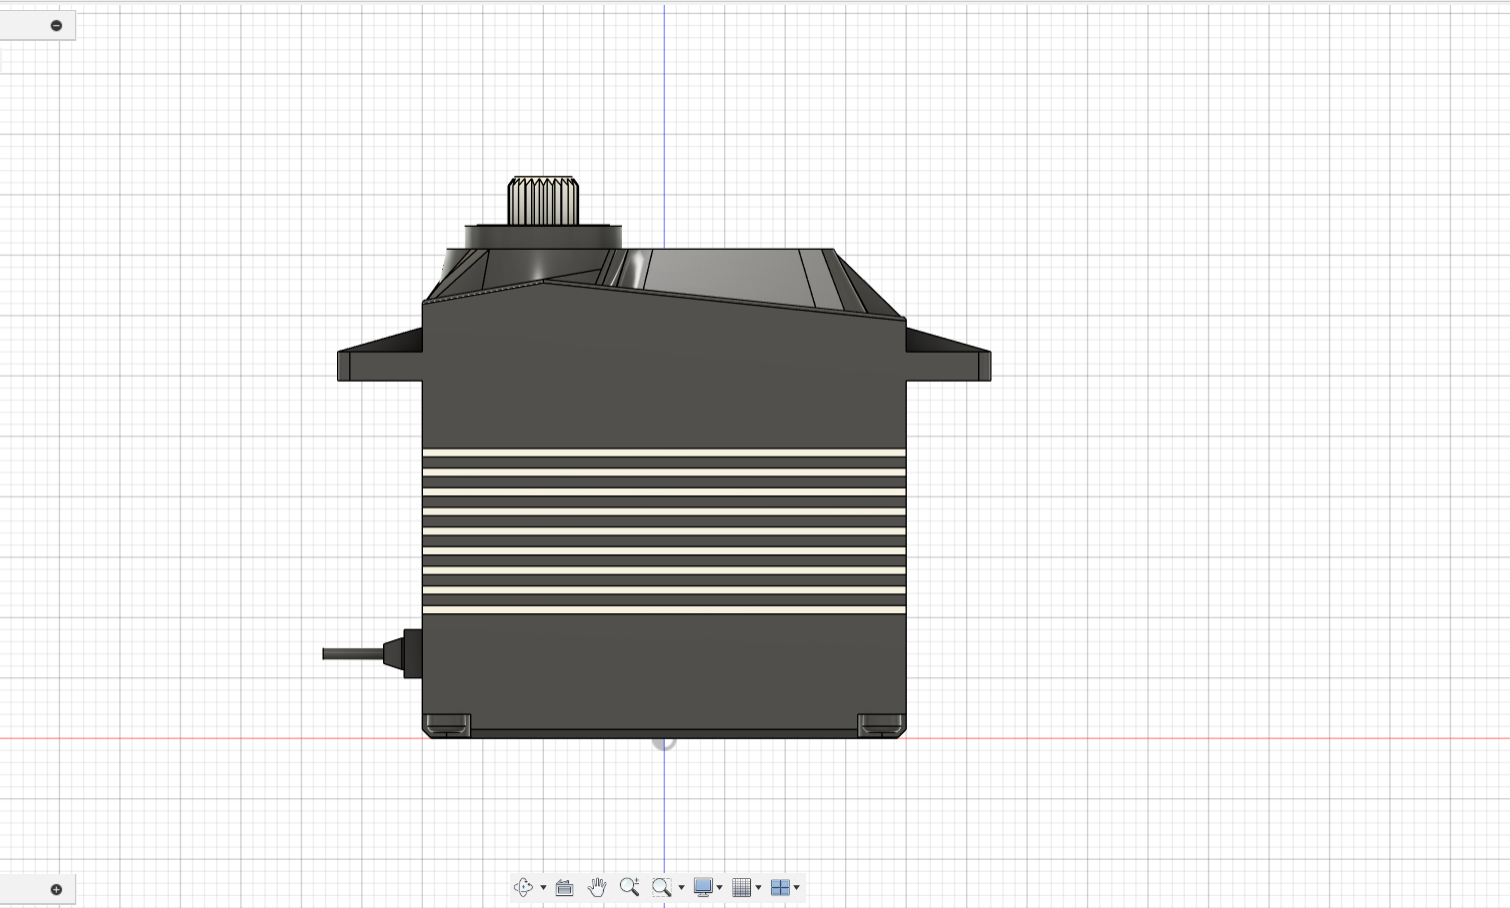Expand the Grid and Snaps dropdown arrow

pyautogui.click(x=758, y=888)
